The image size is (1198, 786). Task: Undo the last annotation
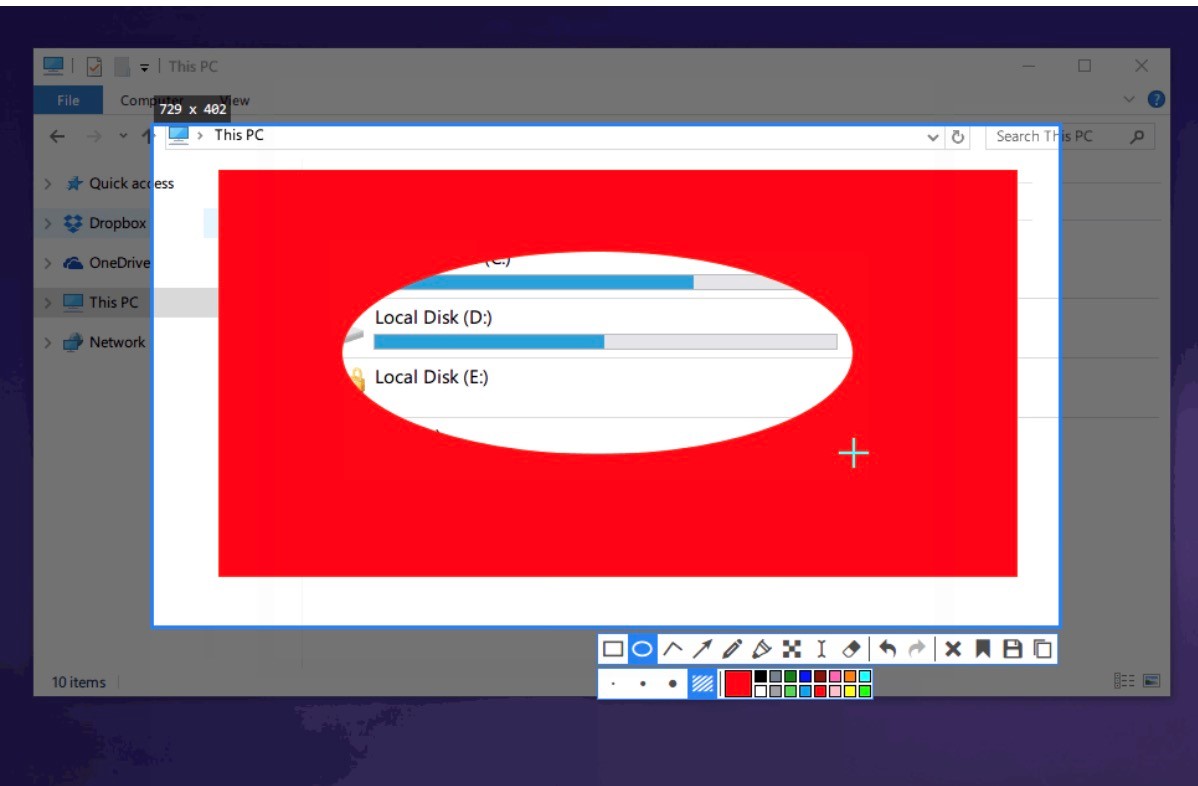point(887,649)
